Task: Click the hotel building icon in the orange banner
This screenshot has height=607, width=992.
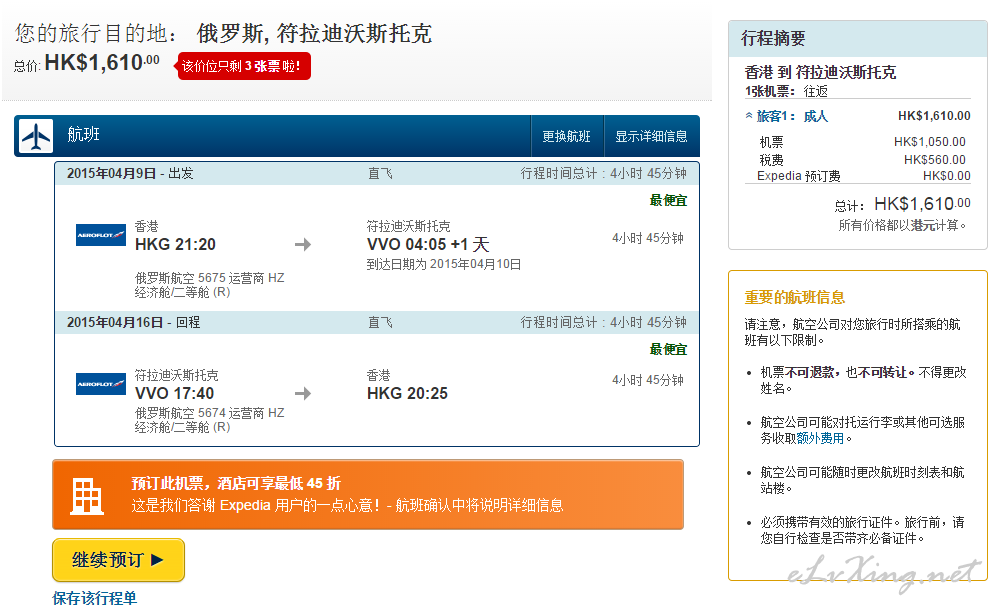Action: pos(87,496)
